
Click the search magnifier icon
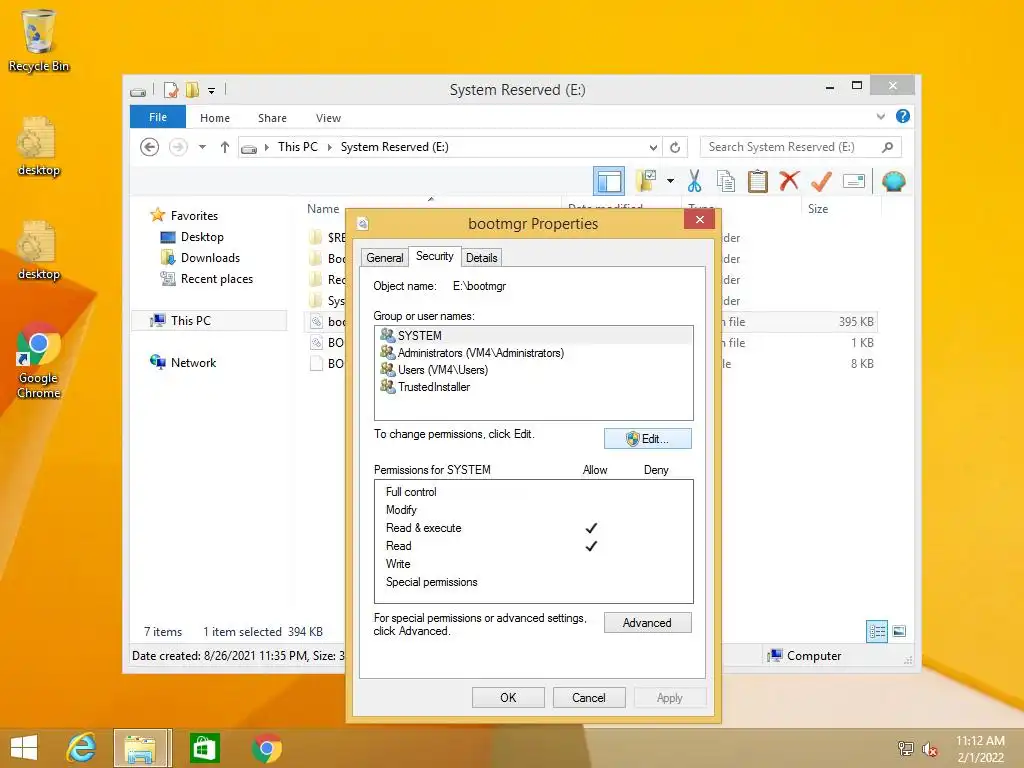point(888,147)
